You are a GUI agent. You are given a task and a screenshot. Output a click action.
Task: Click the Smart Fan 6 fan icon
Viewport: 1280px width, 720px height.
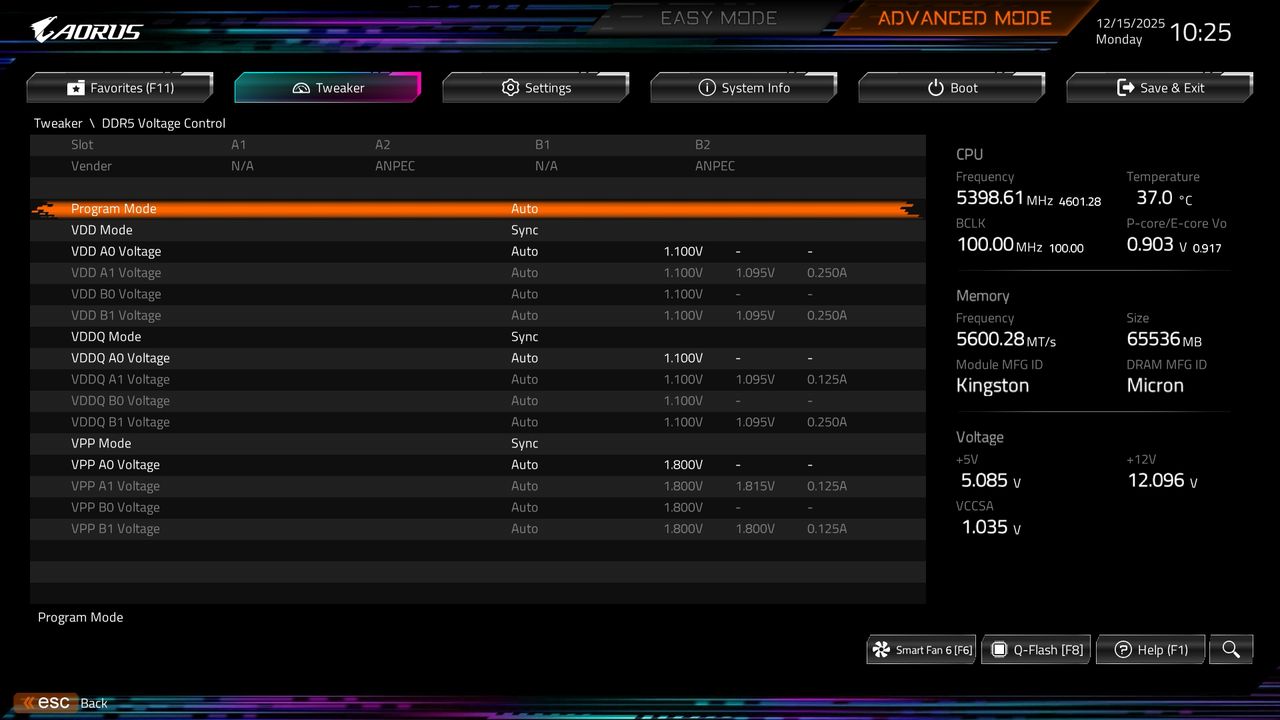[879, 649]
